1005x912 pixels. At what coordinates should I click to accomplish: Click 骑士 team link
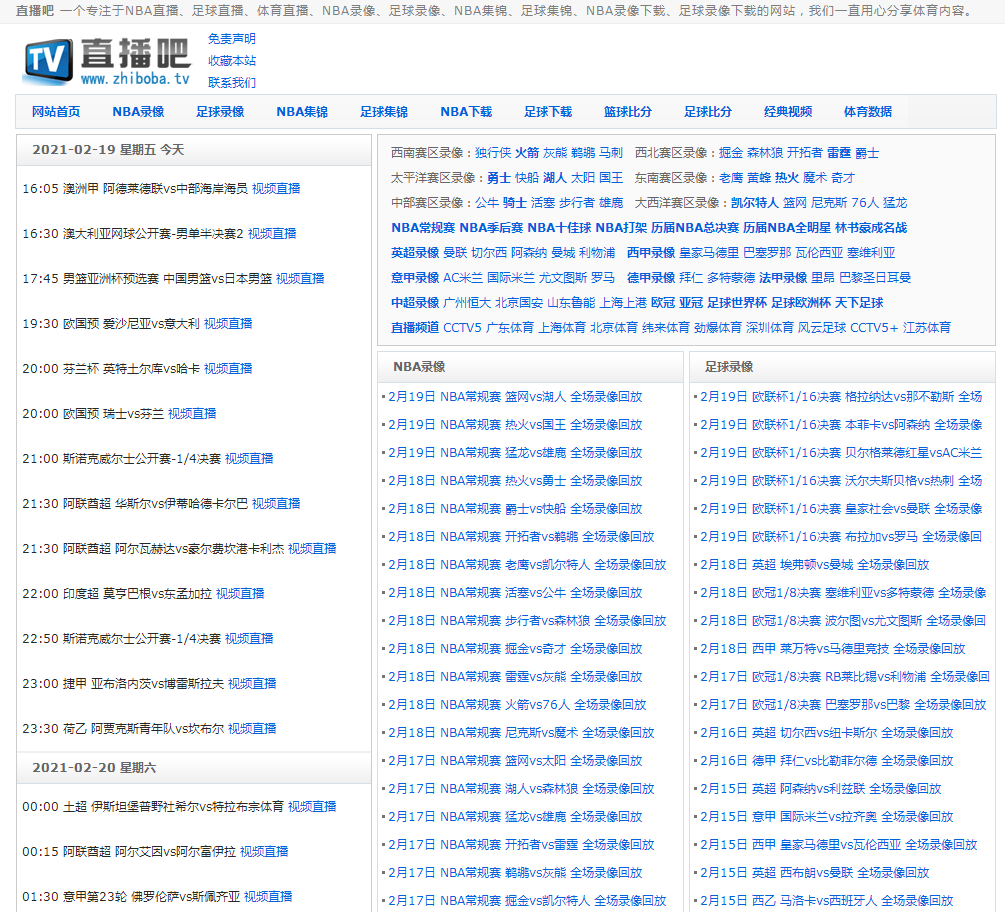click(515, 203)
